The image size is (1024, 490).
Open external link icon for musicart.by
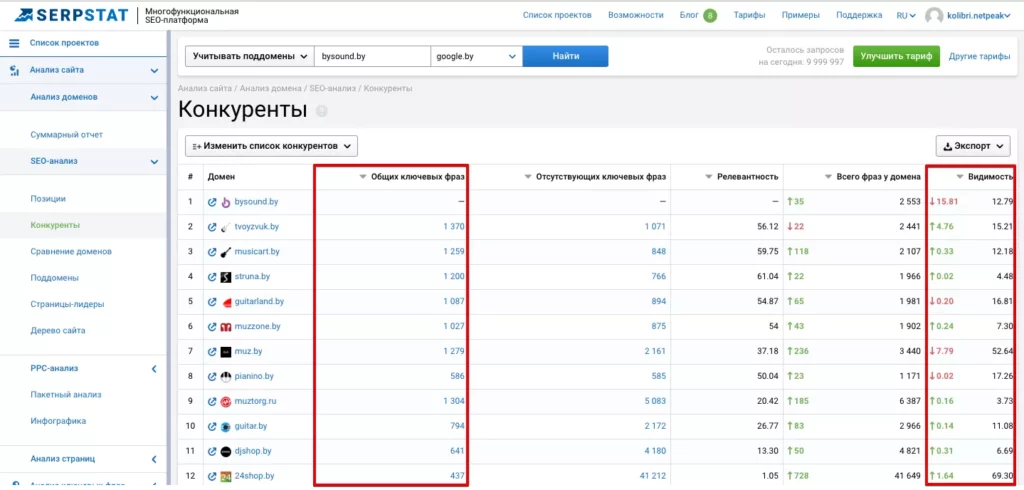(x=212, y=252)
